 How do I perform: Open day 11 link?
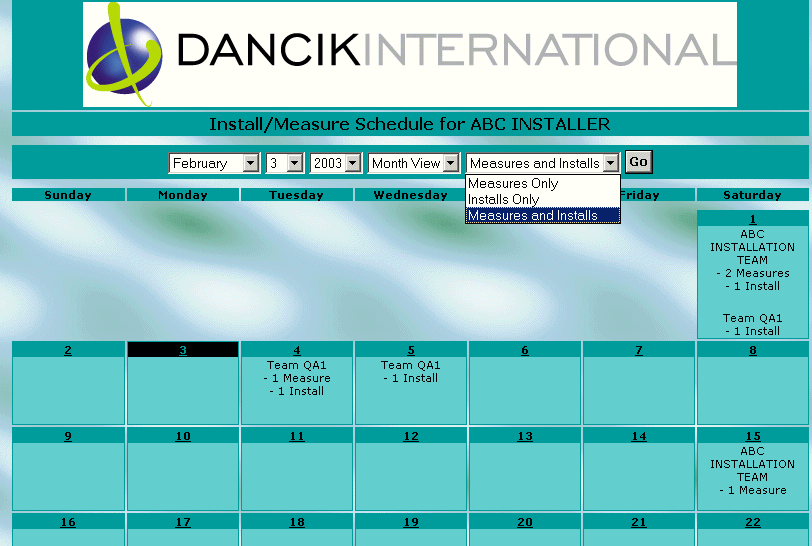pyautogui.click(x=297, y=436)
